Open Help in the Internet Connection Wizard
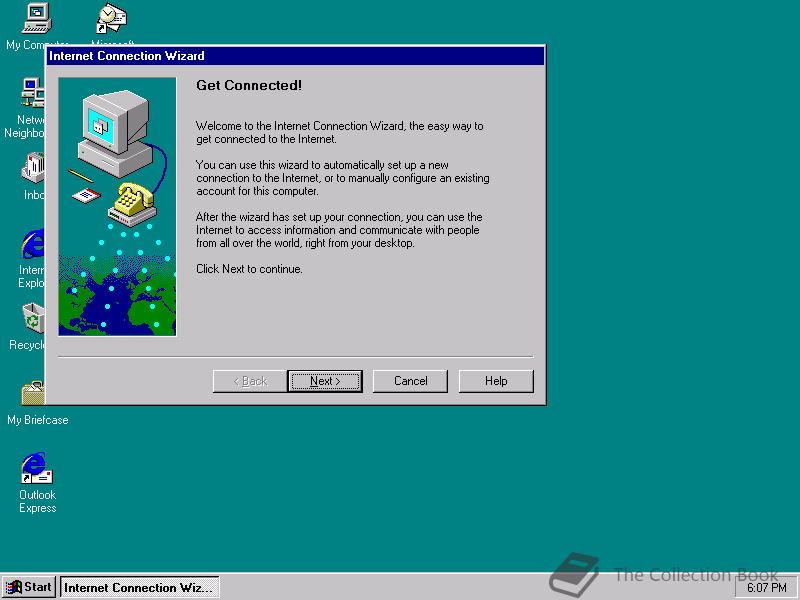This screenshot has width=800, height=600. (496, 381)
